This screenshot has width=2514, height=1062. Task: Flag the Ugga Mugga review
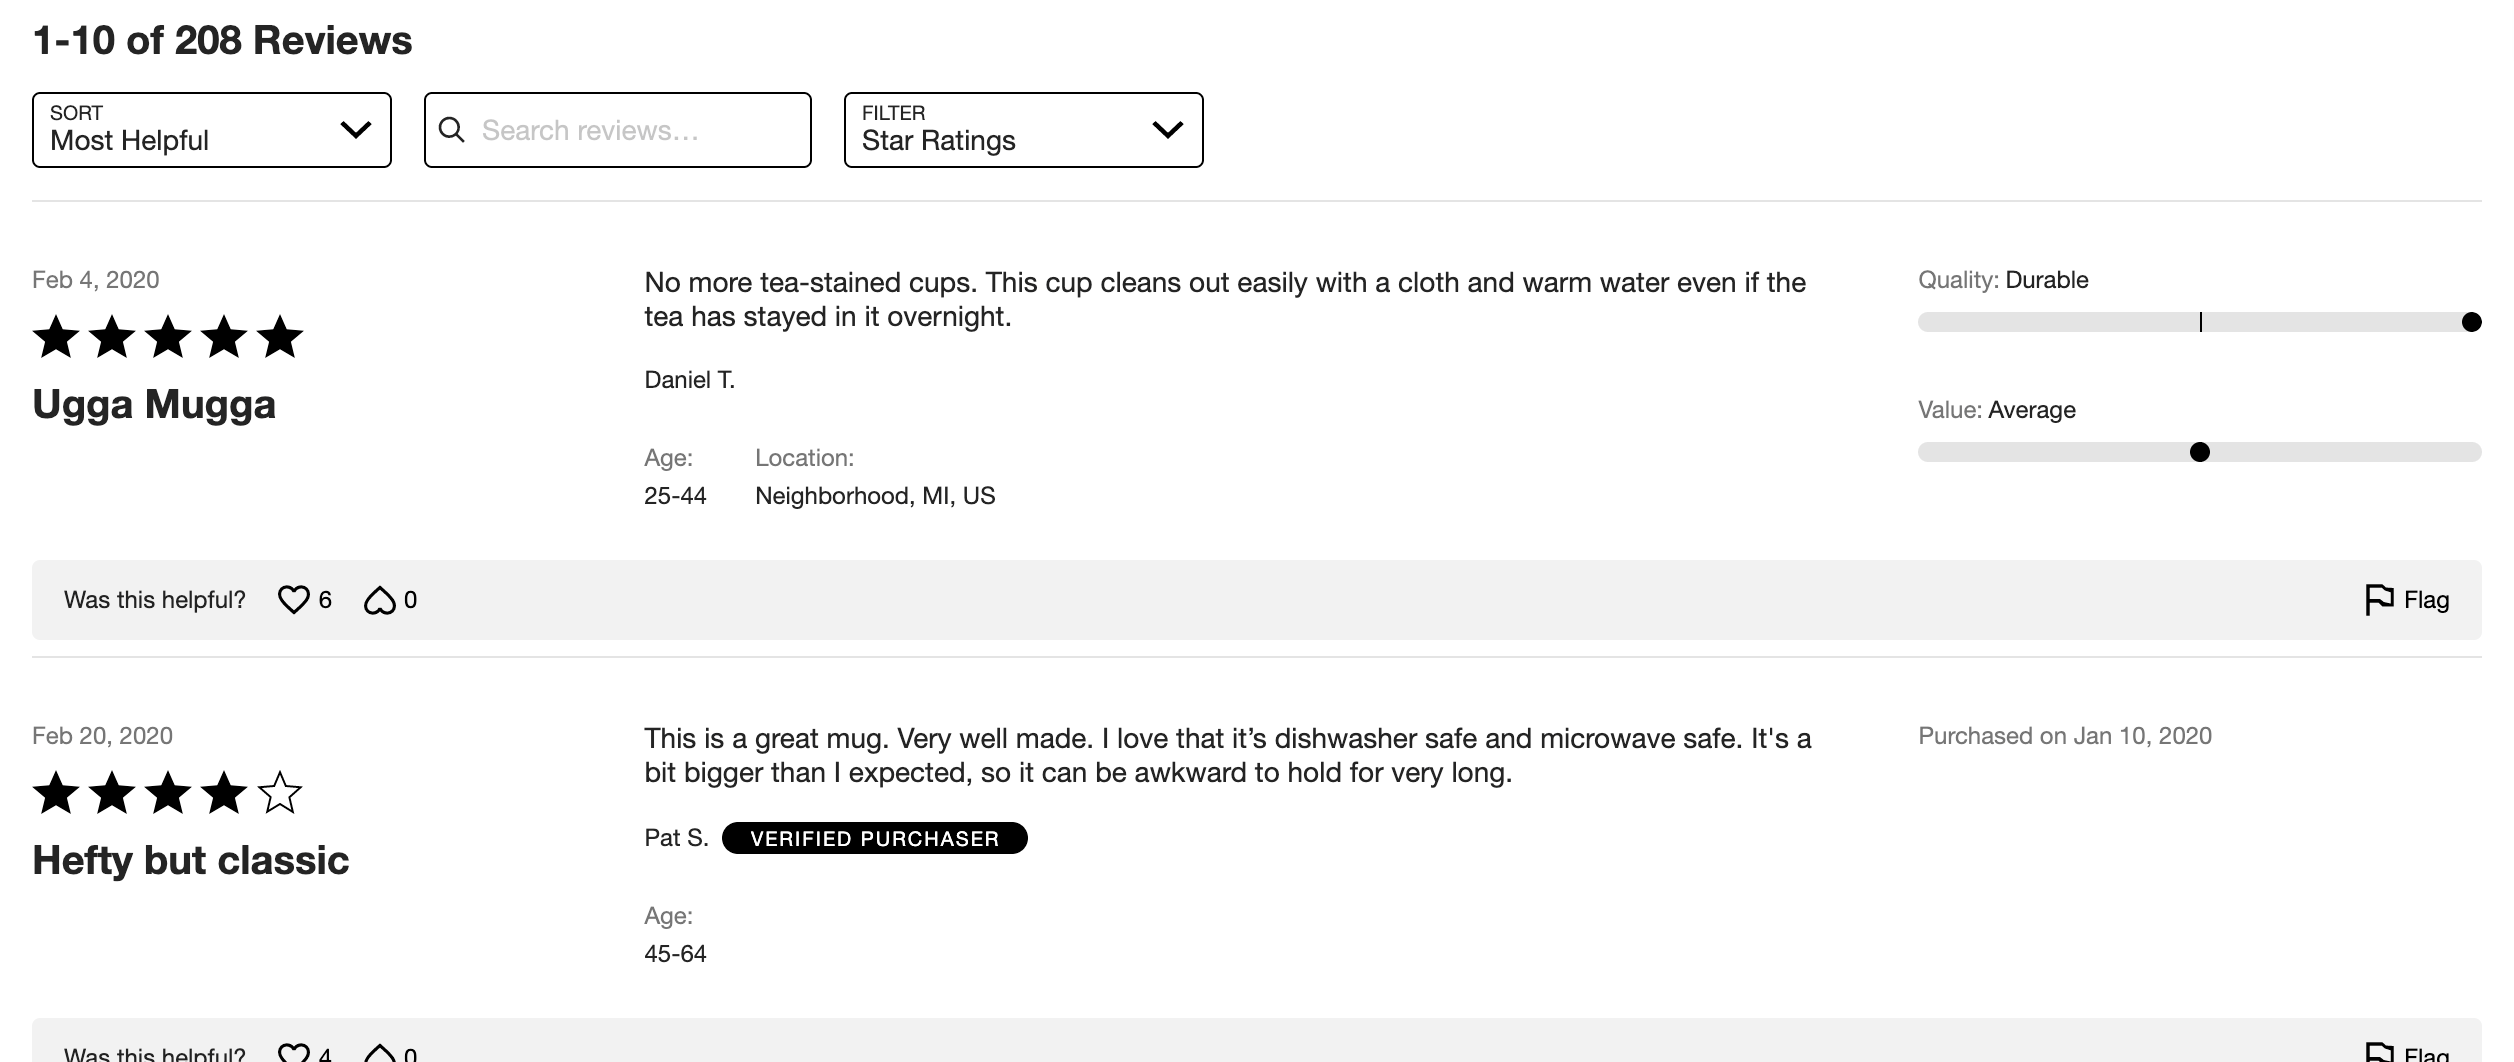pos(2406,600)
